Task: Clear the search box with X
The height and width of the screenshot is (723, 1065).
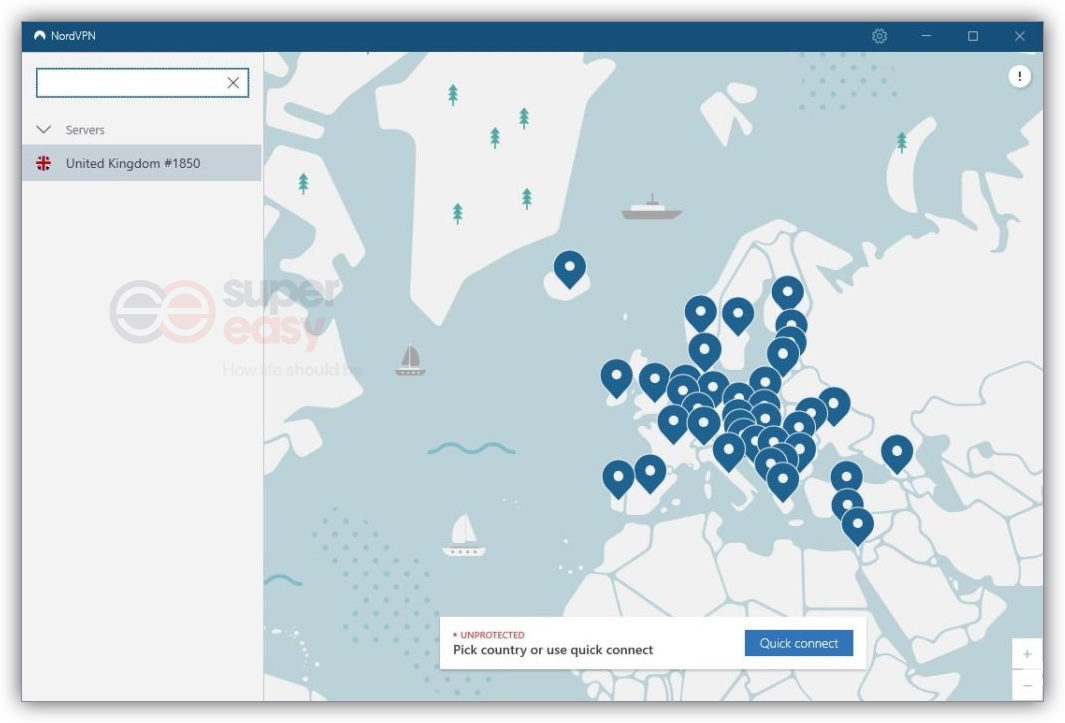Action: (233, 83)
